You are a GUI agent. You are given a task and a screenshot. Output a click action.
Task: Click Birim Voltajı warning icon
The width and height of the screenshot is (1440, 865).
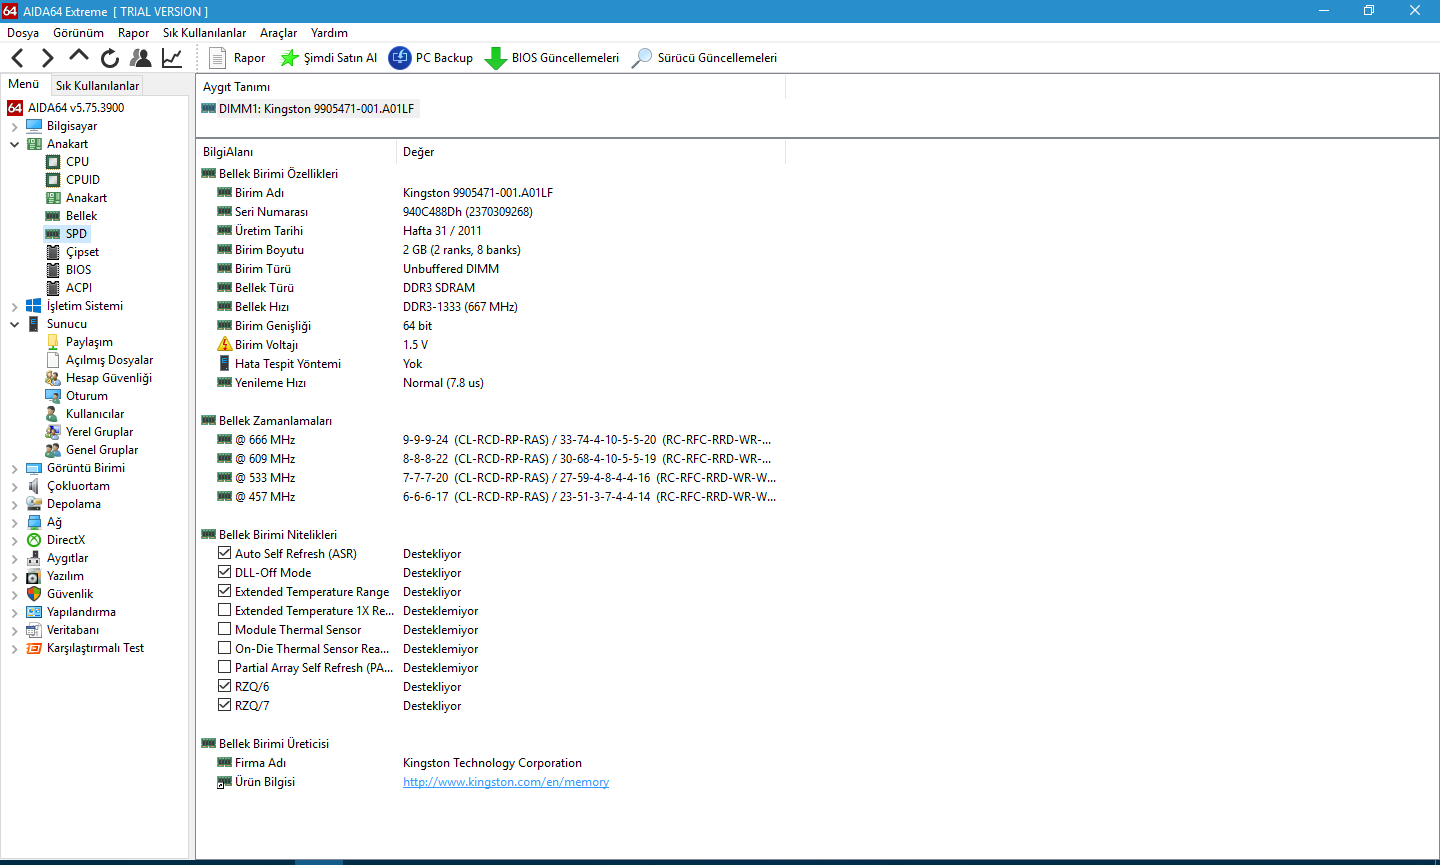225,344
